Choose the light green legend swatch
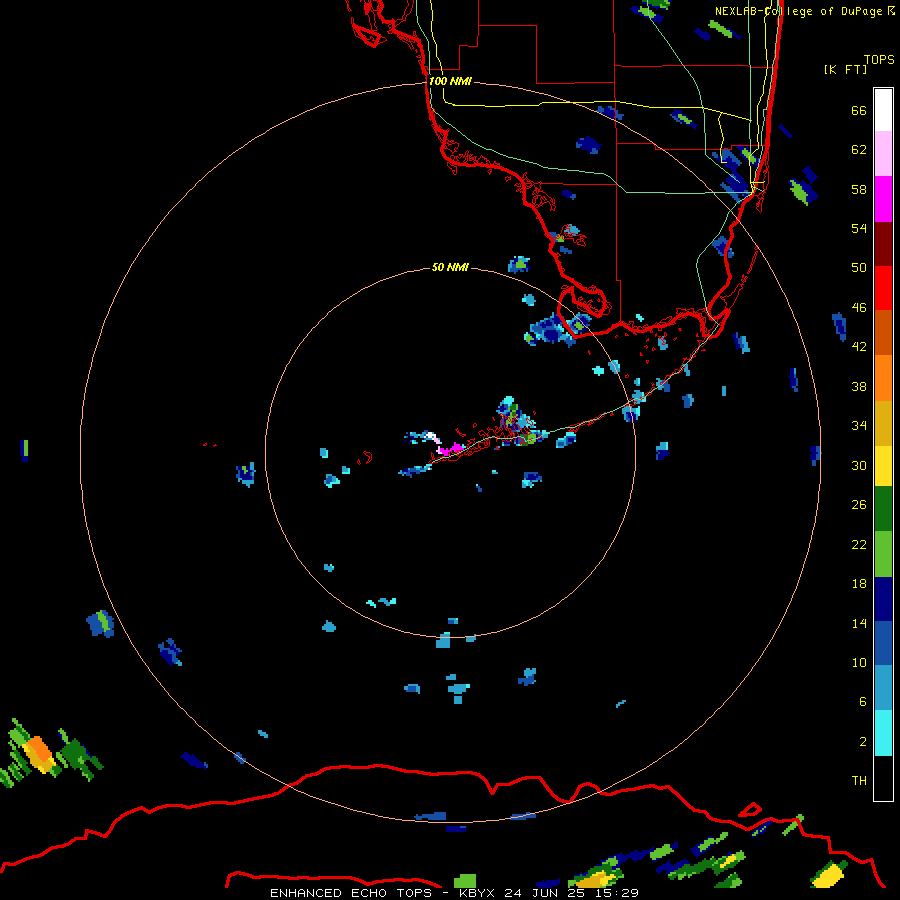Image resolution: width=900 pixels, height=900 pixels. click(883, 554)
